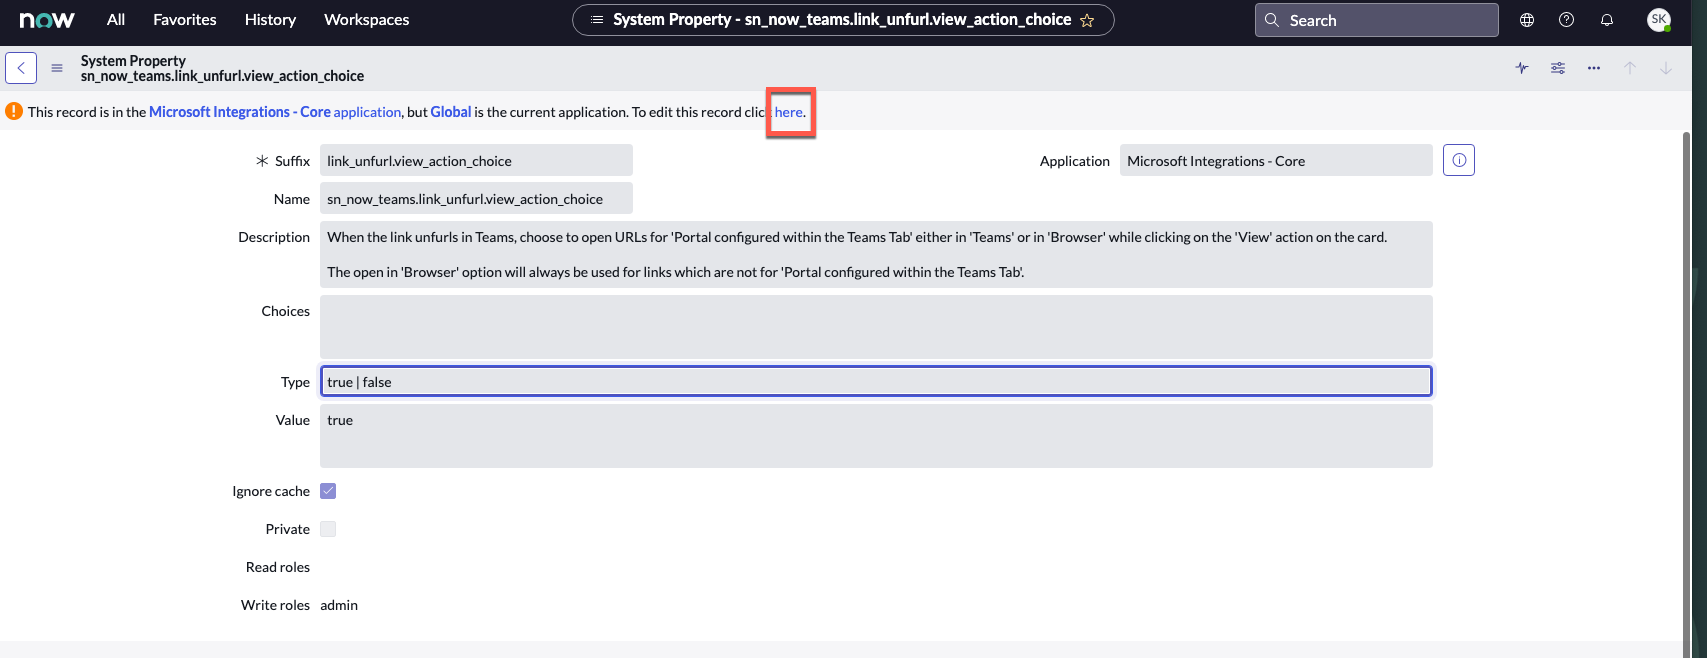
Task: Click the activity stream pulse icon
Action: pos(1522,68)
